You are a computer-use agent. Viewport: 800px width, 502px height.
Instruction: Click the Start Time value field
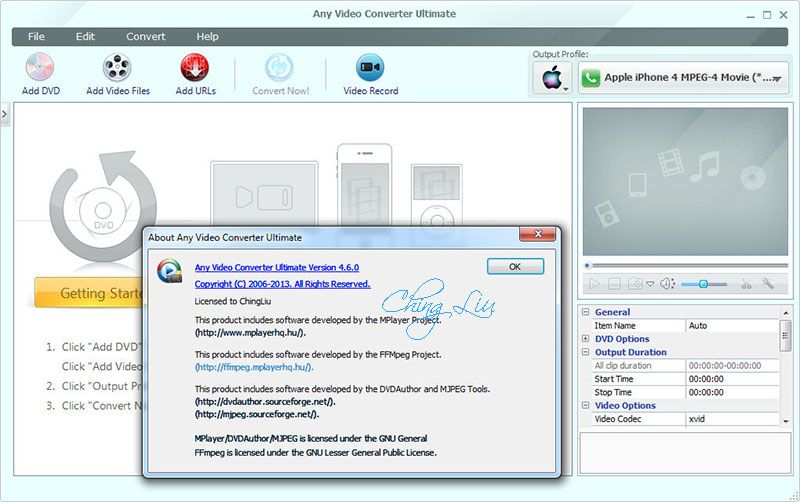tap(731, 379)
